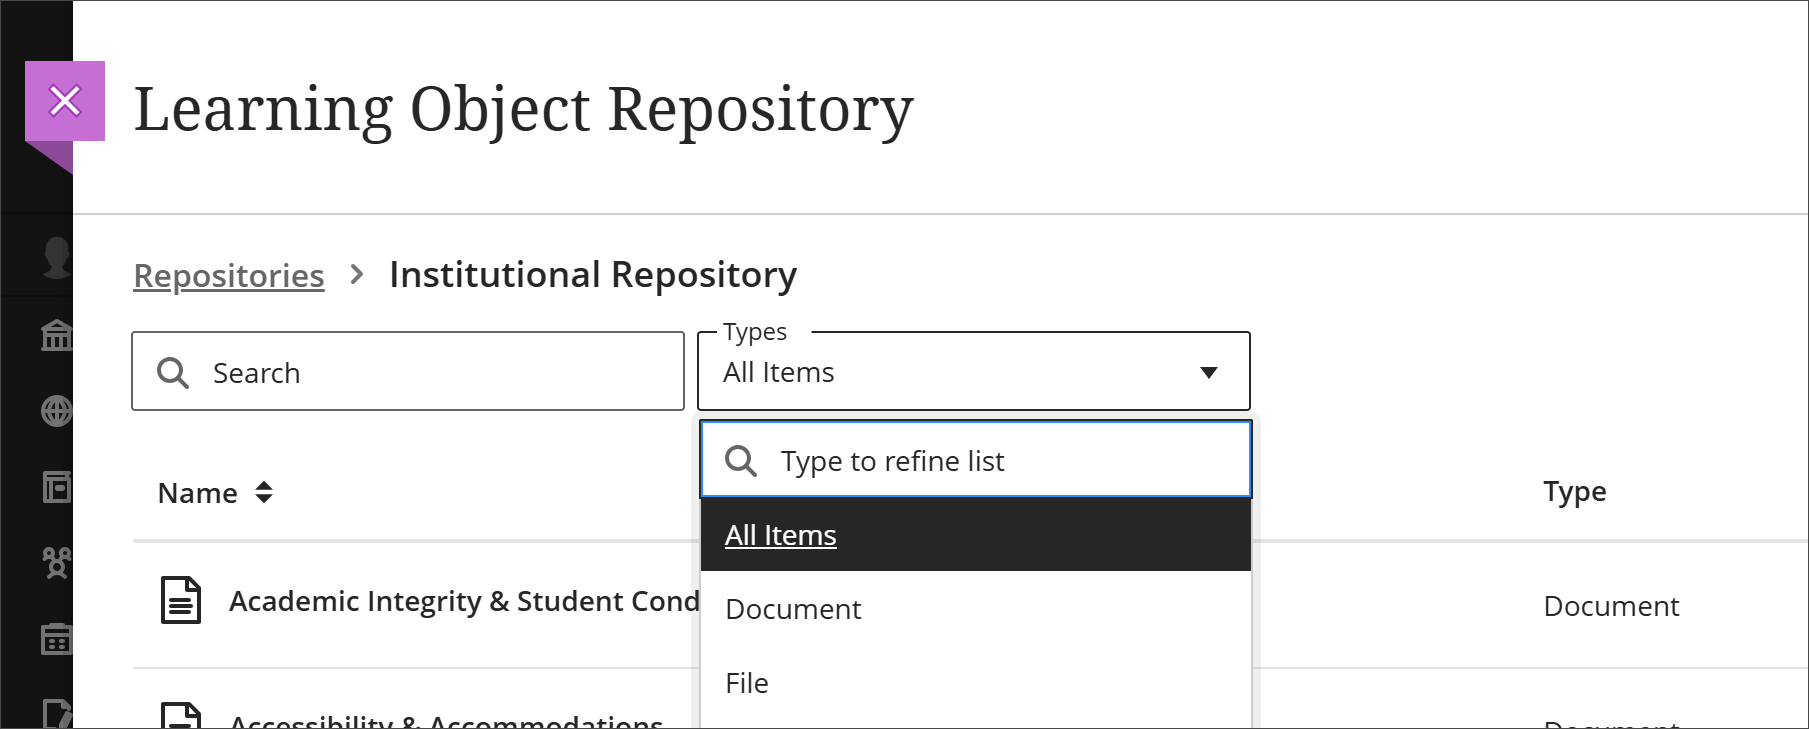Collapse the Types dropdown arrow
This screenshot has height=729, width=1809.
(1208, 373)
